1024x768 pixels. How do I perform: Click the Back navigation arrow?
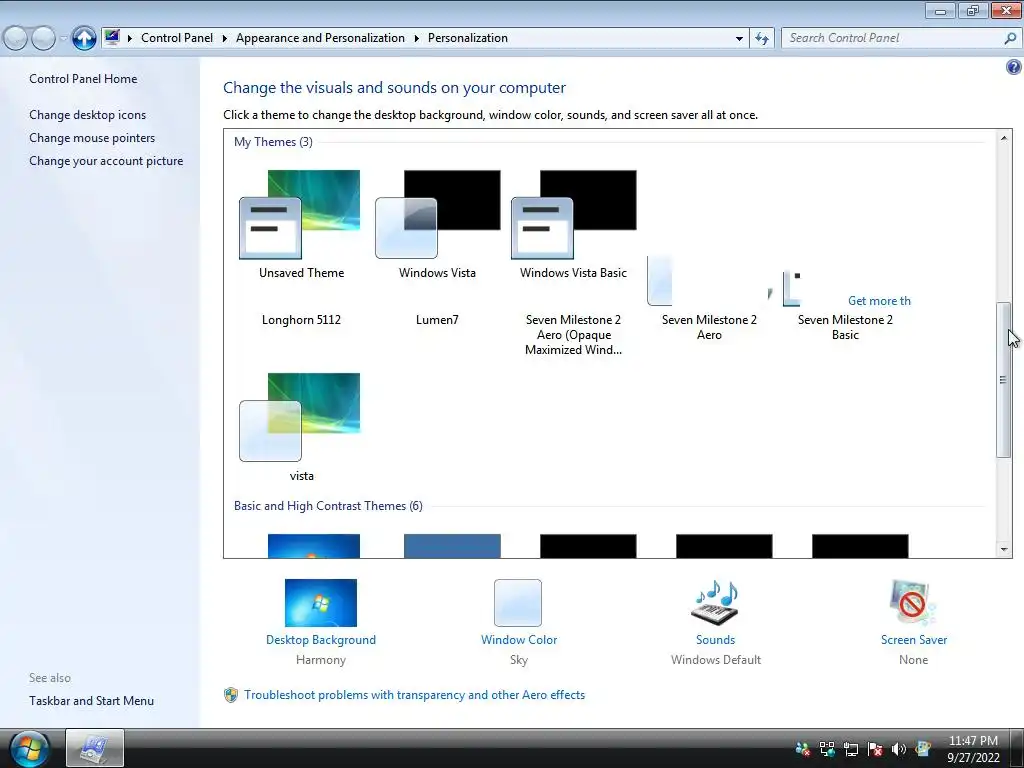(x=16, y=39)
